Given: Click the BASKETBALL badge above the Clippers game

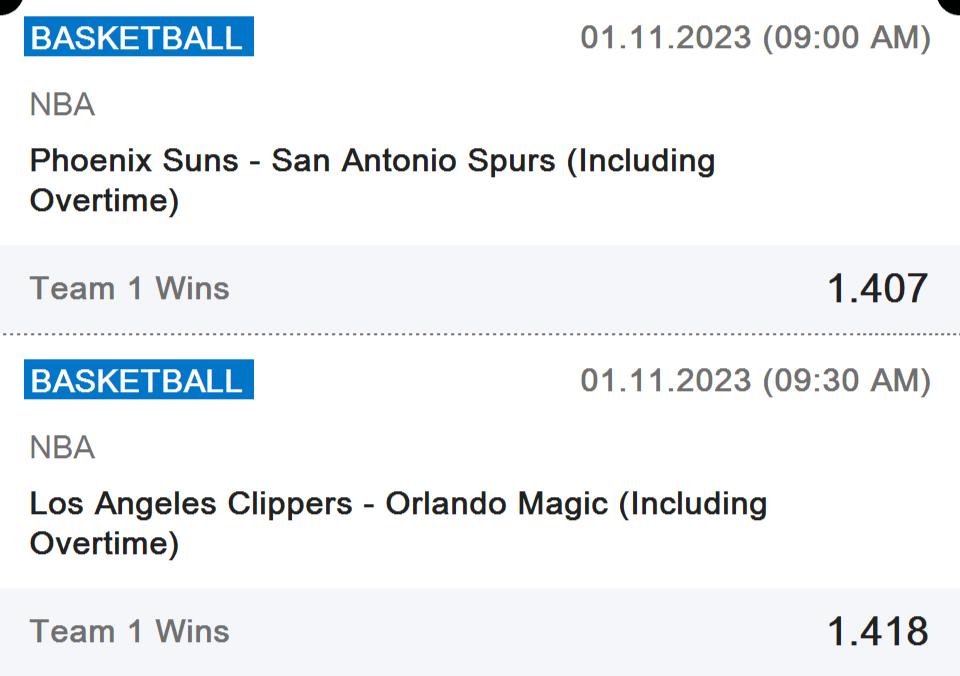Looking at the screenshot, I should (x=138, y=381).
